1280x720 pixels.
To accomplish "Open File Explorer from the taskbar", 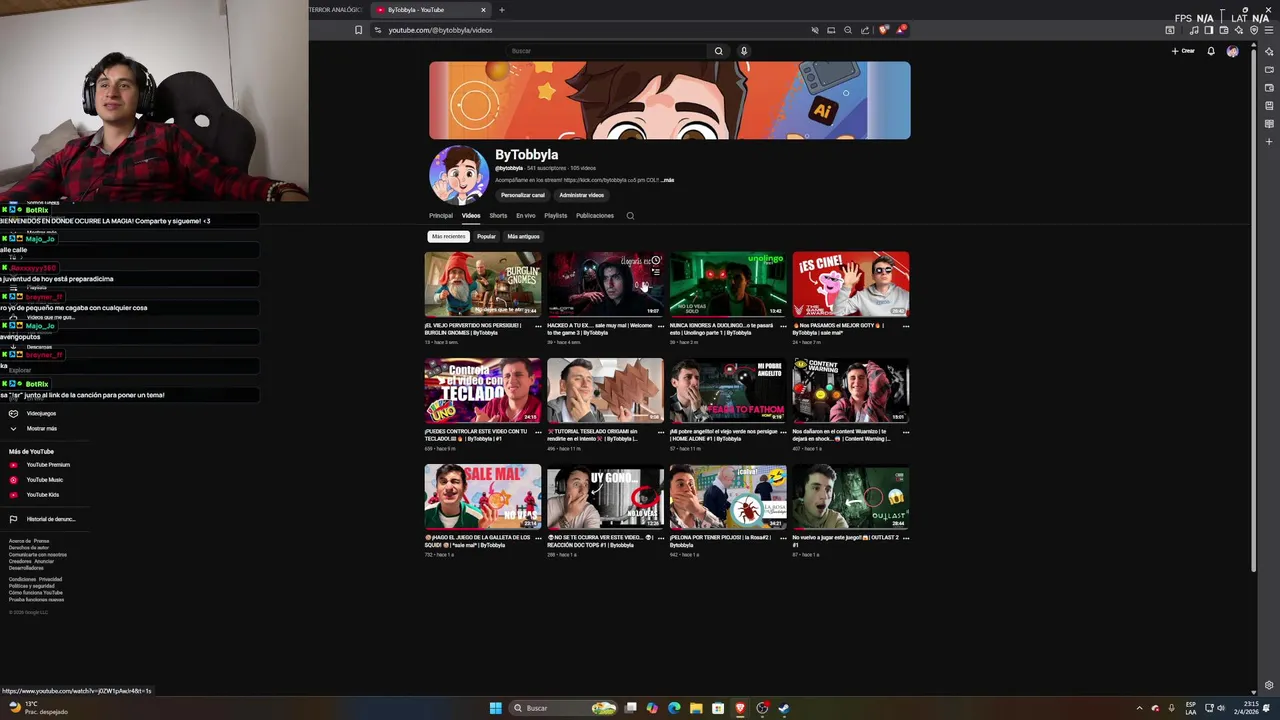I will point(696,708).
